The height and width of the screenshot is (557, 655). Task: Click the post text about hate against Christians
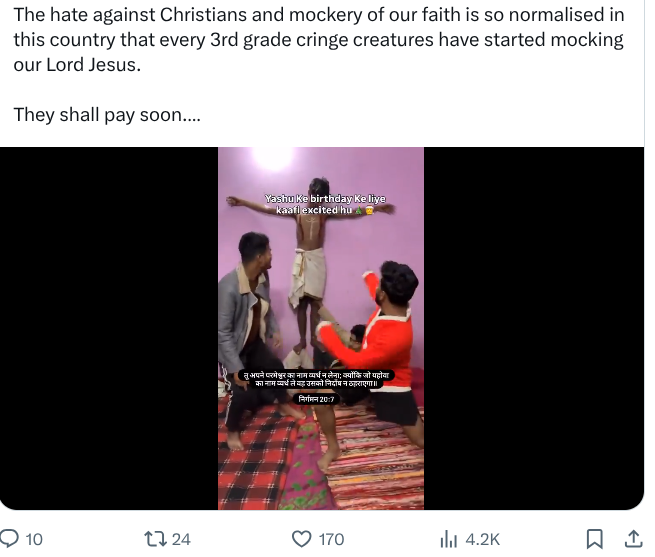[319, 40]
